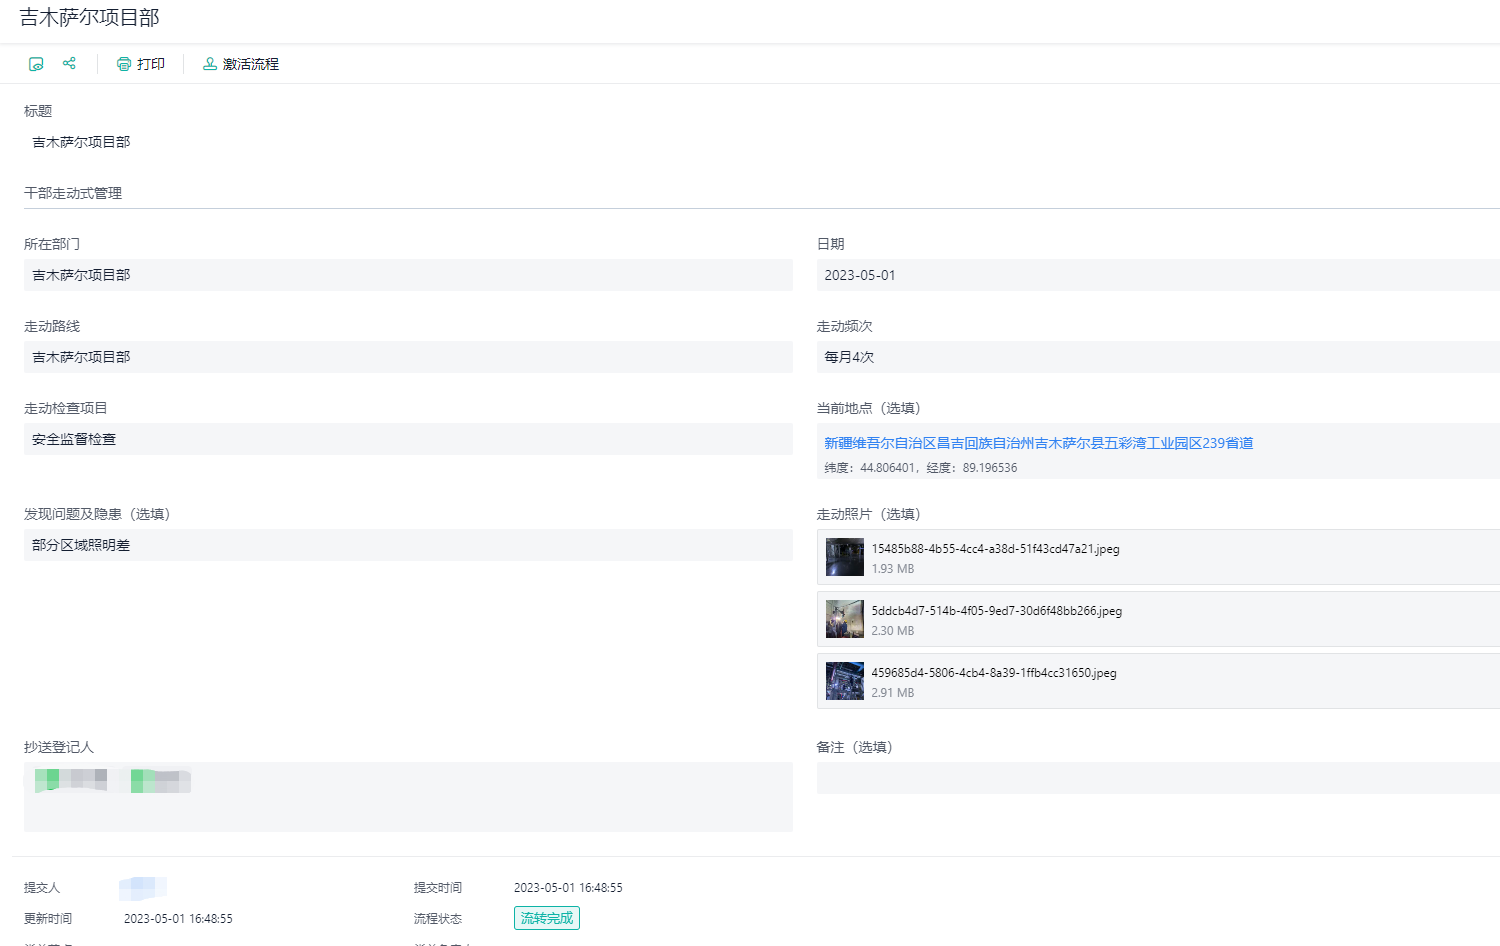The image size is (1500, 946).
Task: Open thumbnail of 5ddcb4d7 jpeg photo
Action: (844, 619)
